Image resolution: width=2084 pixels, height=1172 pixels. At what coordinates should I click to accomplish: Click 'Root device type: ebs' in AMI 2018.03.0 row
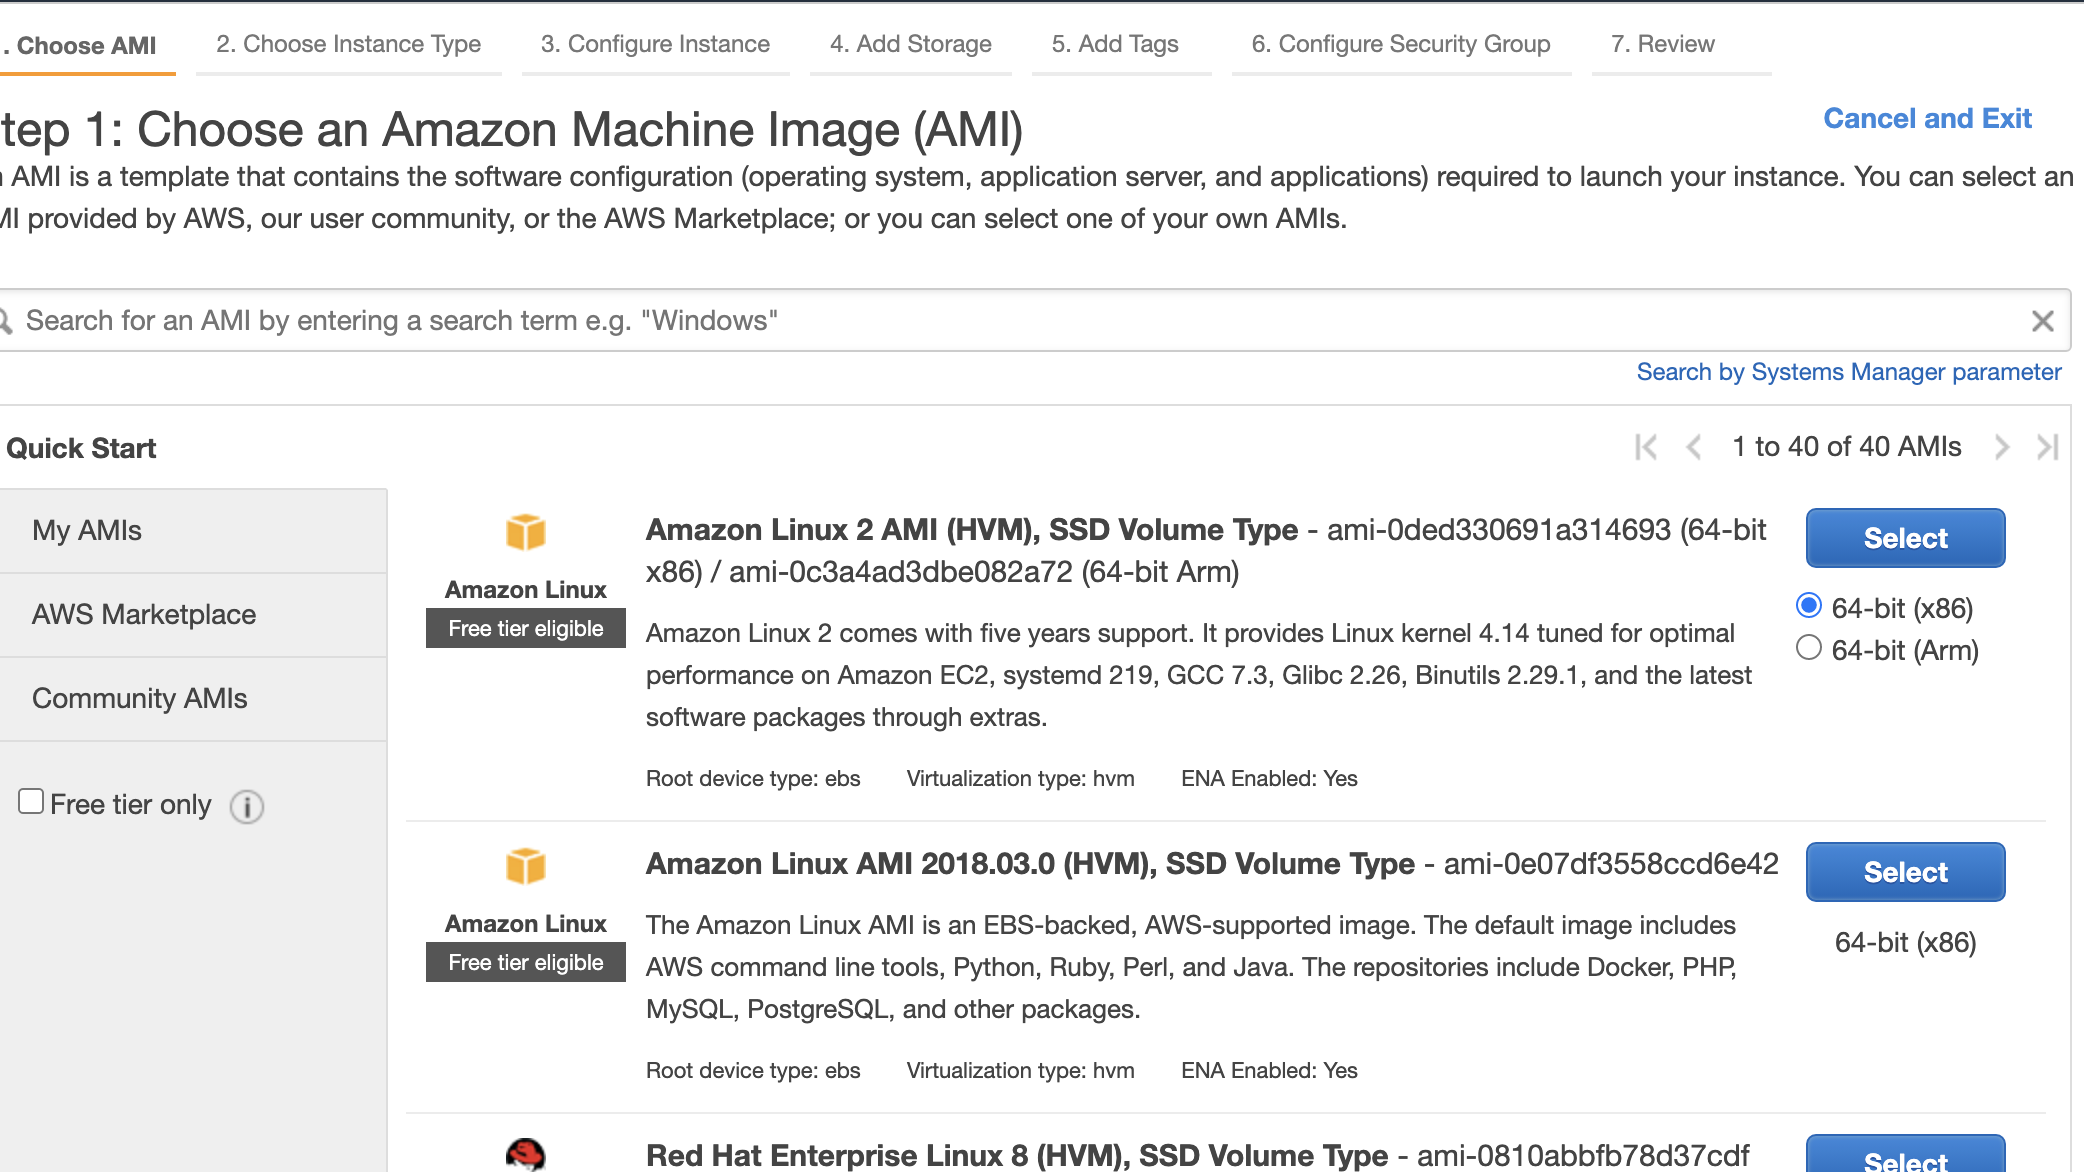click(x=753, y=1071)
